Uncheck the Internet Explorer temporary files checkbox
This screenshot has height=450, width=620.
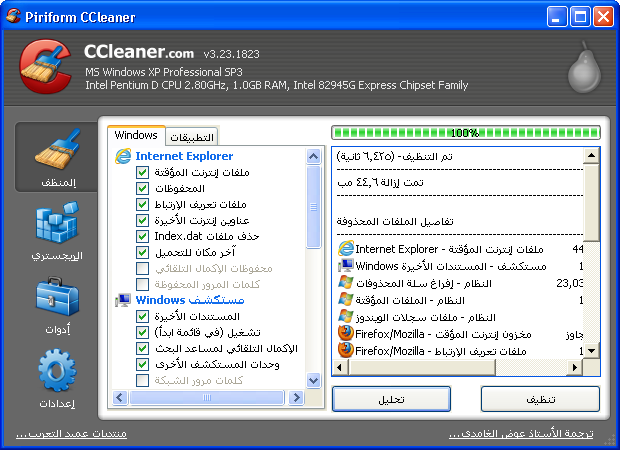143,173
